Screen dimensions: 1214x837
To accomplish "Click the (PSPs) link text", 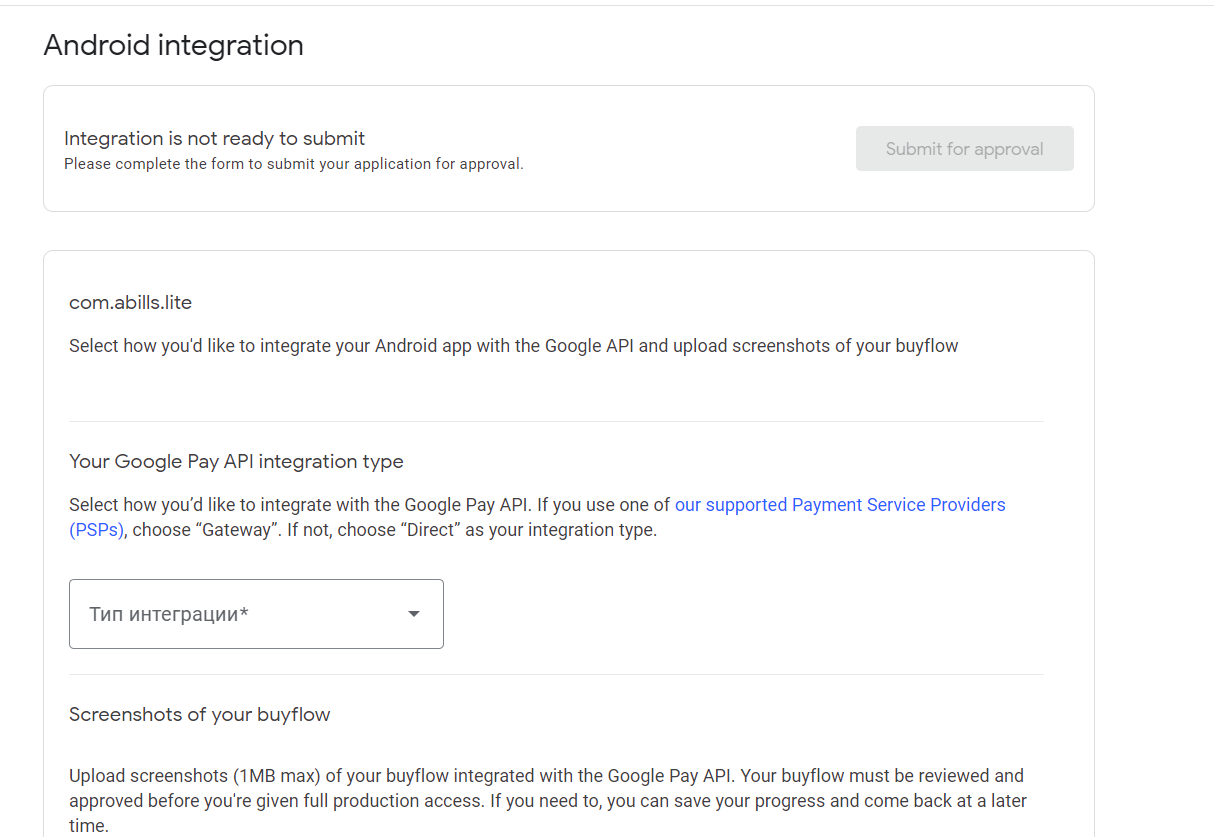I will 96,530.
